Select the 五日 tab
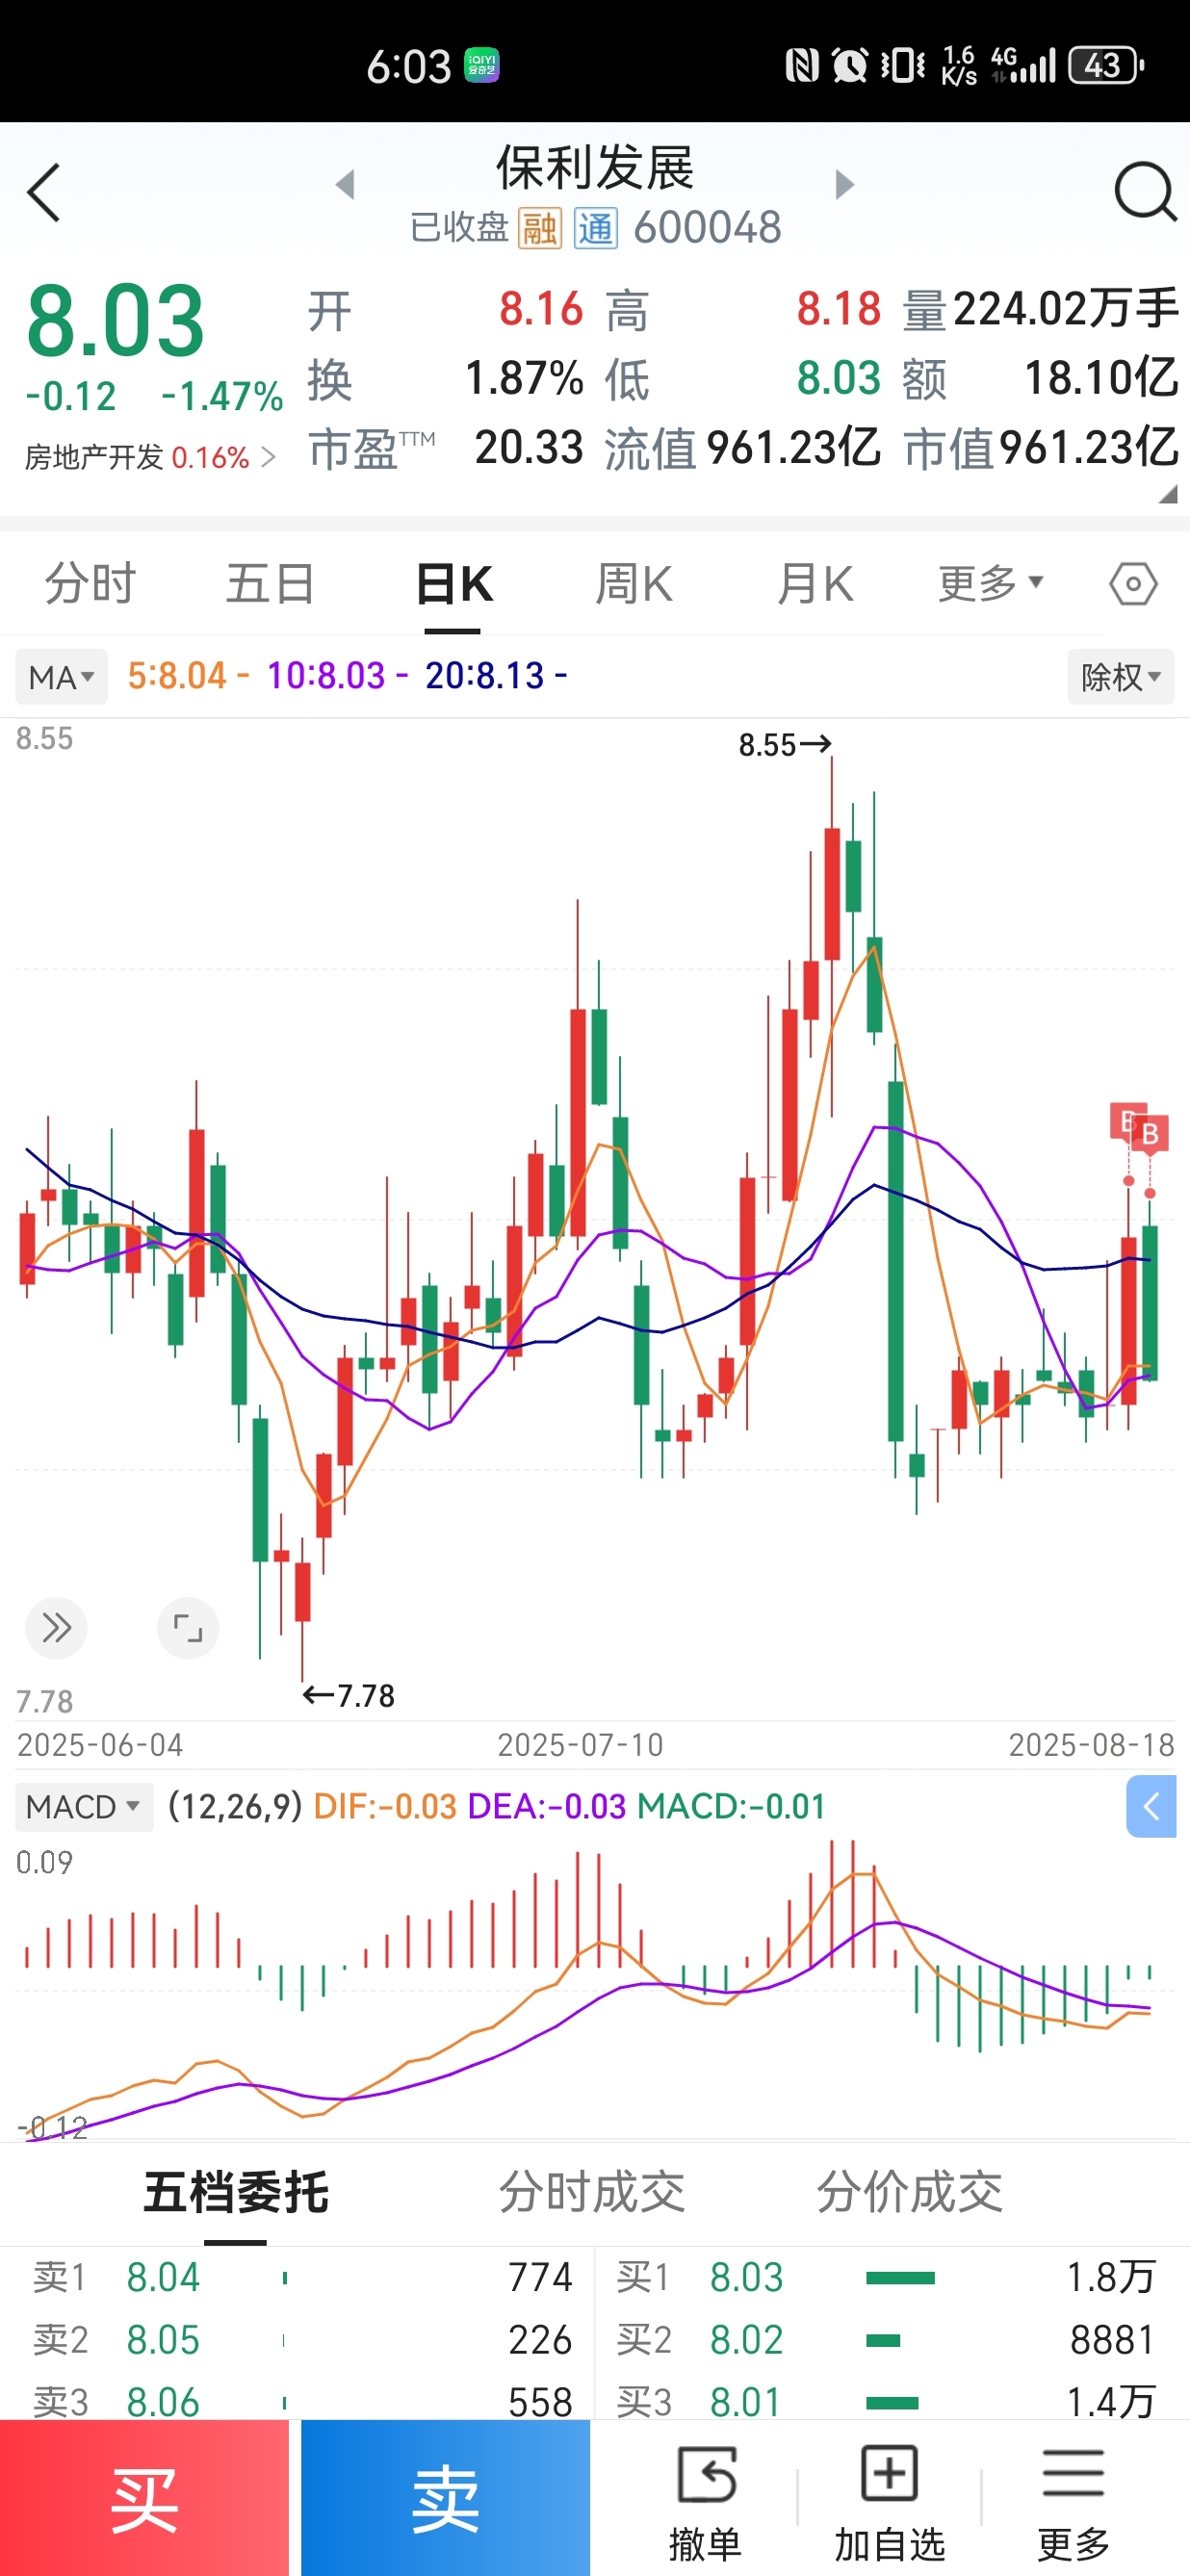The height and width of the screenshot is (2576, 1190). (270, 584)
